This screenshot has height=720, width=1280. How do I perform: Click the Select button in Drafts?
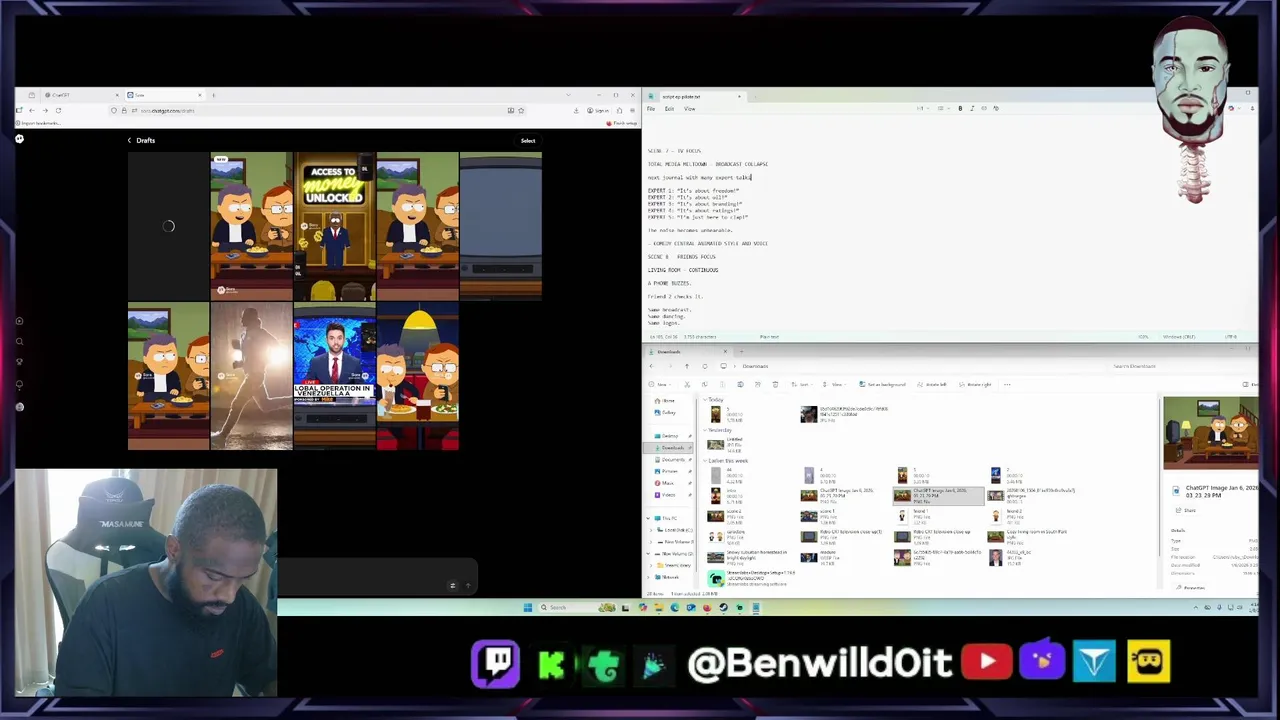[528, 141]
